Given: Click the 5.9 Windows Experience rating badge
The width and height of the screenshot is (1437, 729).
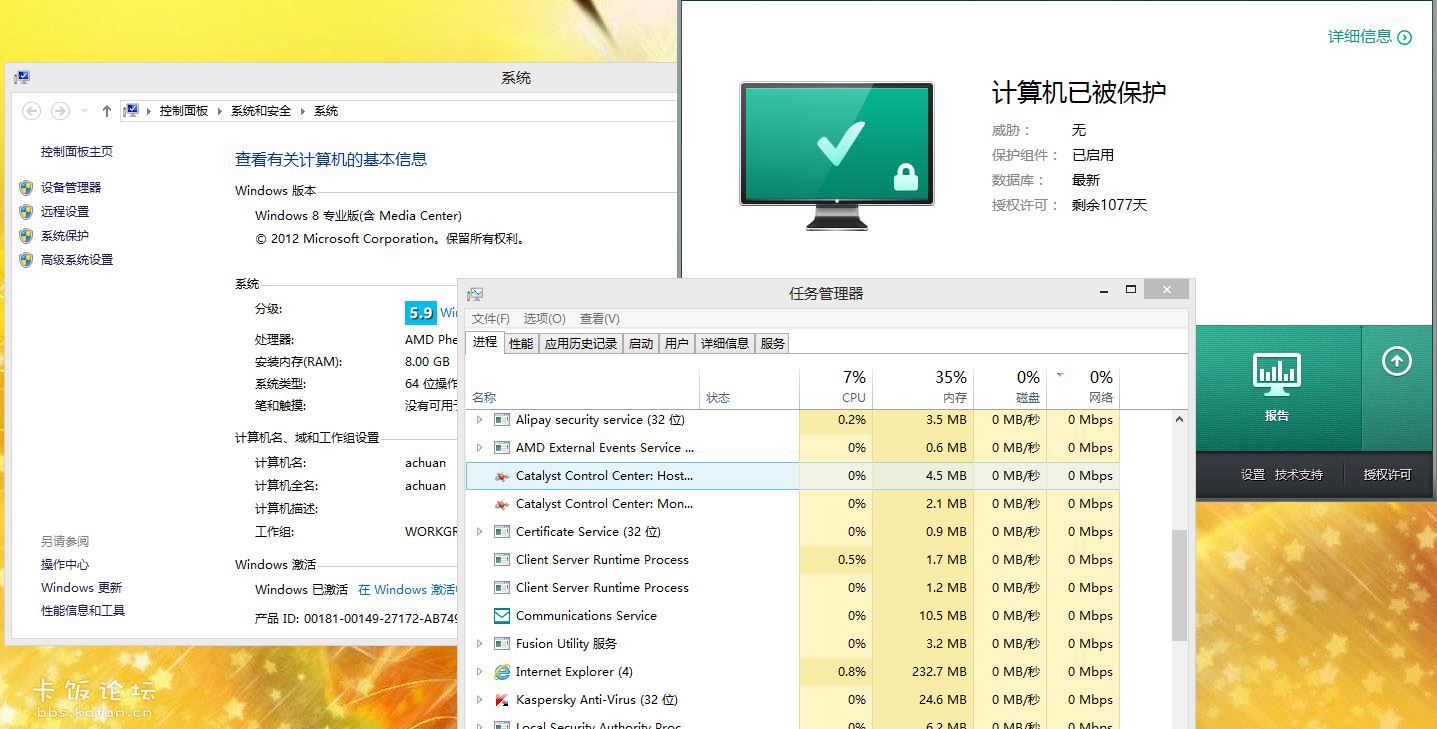Looking at the screenshot, I should [420, 312].
